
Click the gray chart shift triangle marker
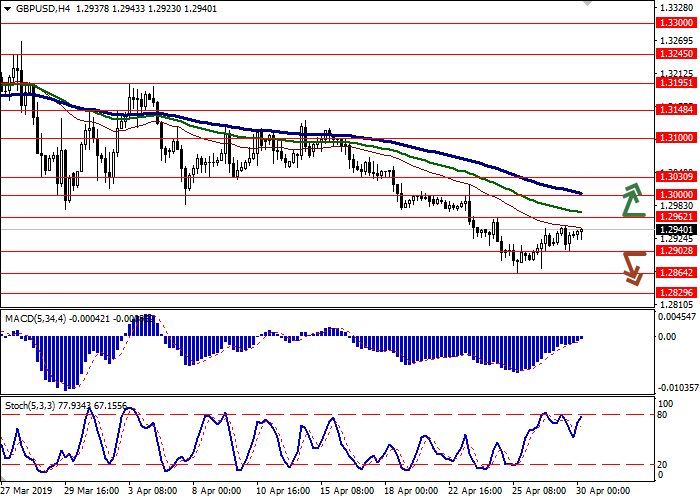586,5
